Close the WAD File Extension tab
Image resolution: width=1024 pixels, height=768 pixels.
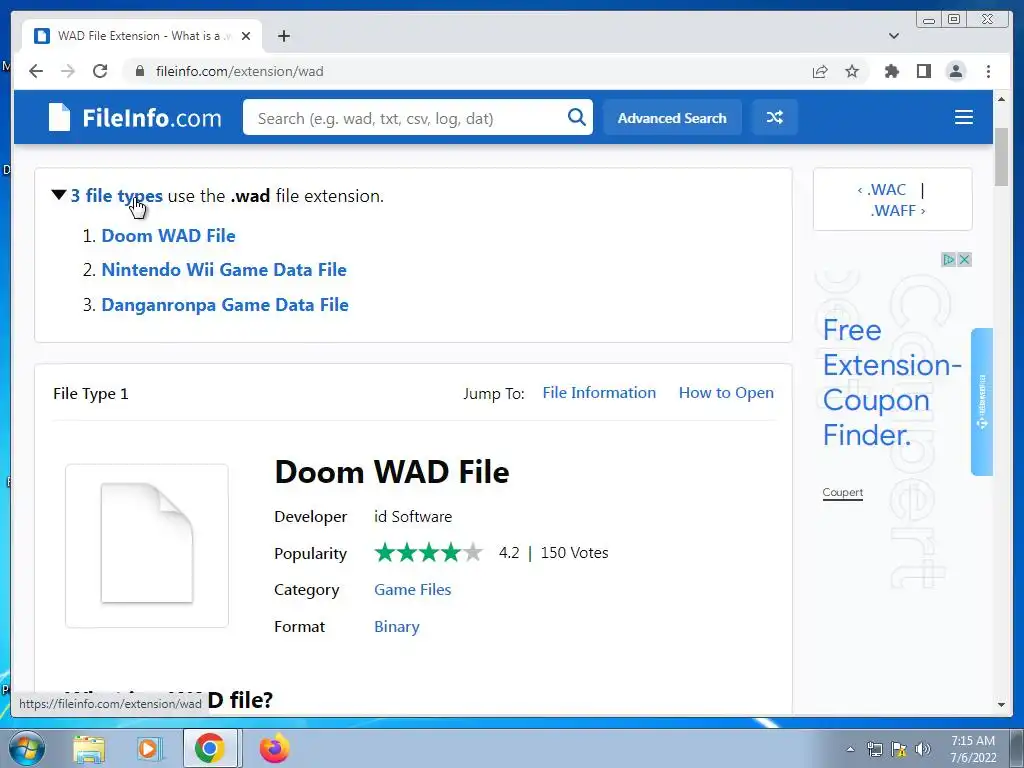click(x=246, y=36)
